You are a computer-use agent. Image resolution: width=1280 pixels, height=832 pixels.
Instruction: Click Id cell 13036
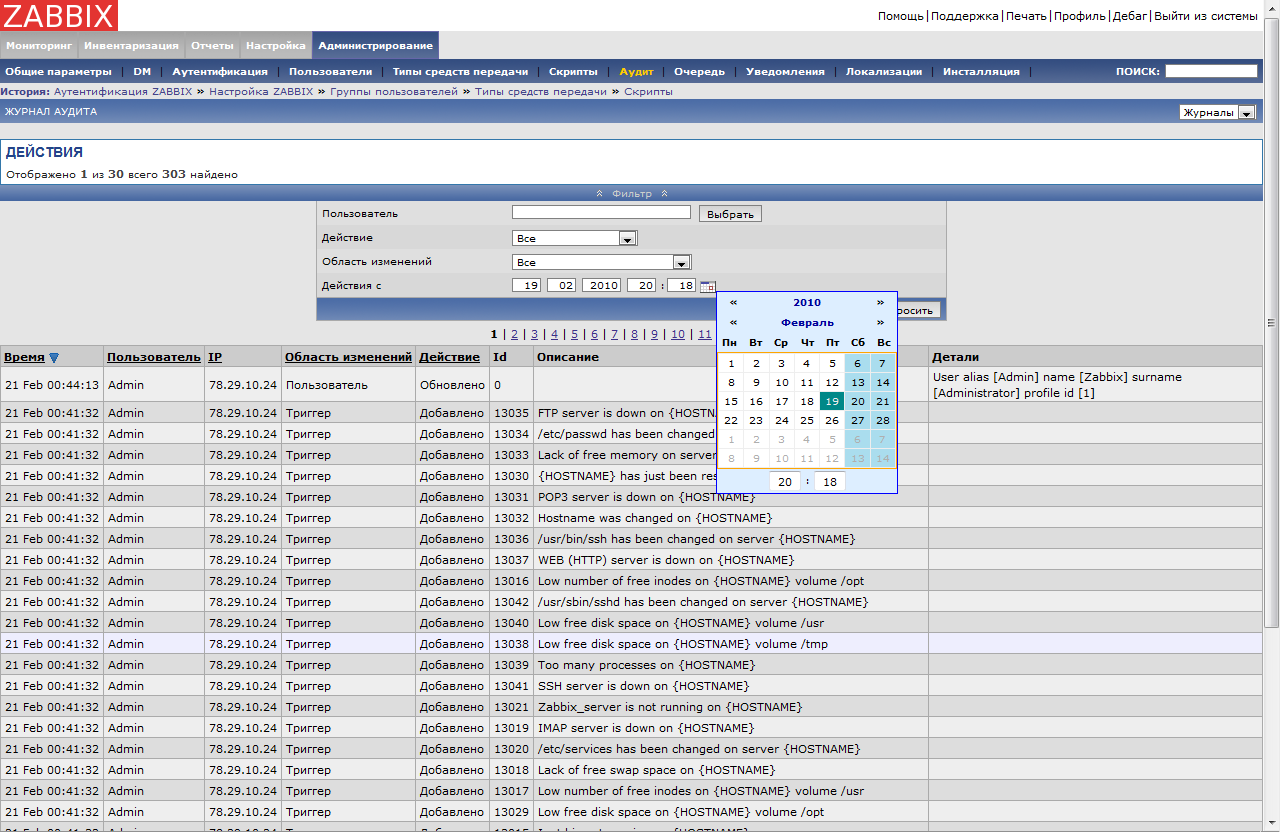[511, 539]
